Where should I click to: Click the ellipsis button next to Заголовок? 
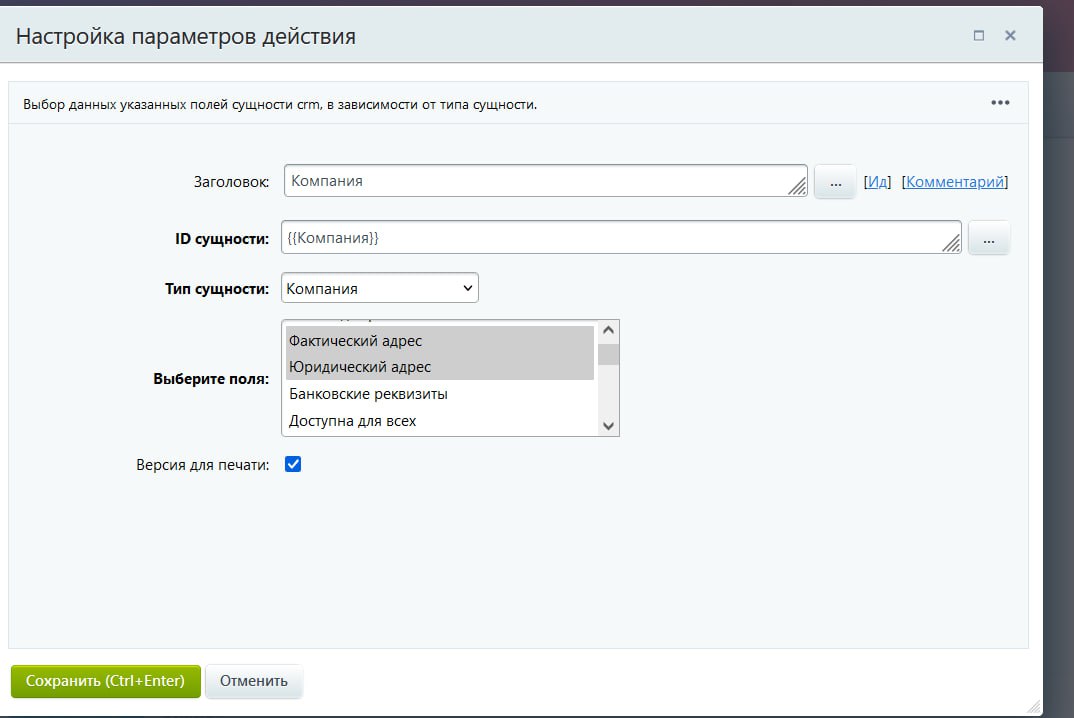click(x=835, y=182)
